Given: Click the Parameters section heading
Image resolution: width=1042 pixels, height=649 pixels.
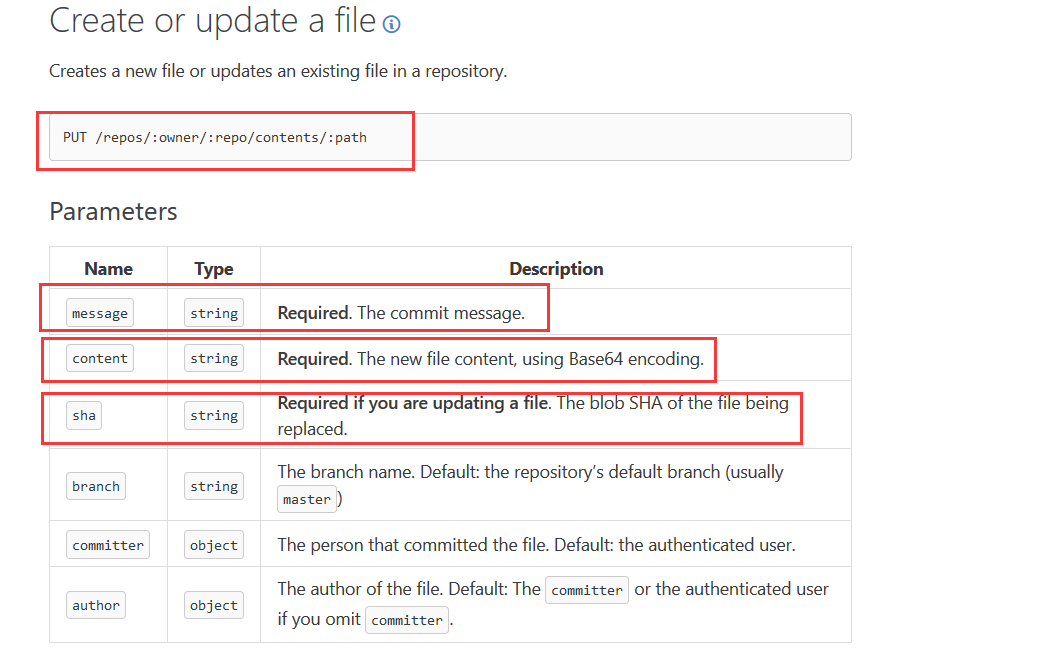Looking at the screenshot, I should [x=113, y=211].
